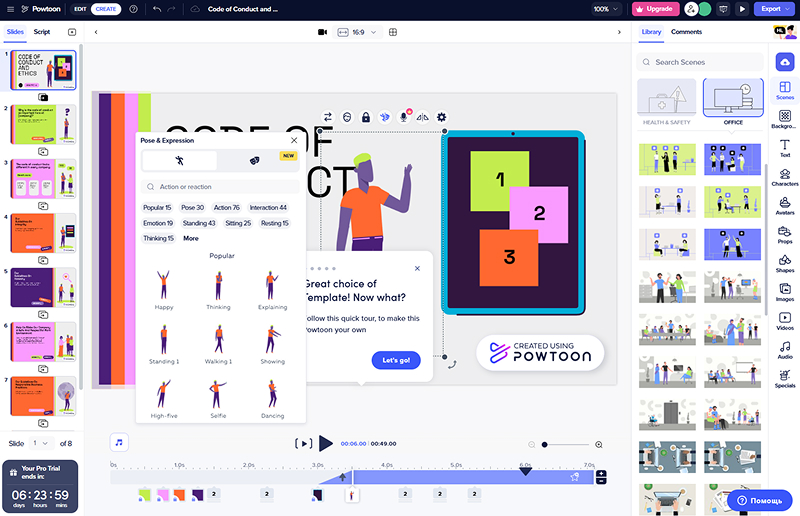Click the swap character icon
Viewport: 800px width, 516px height.
click(x=328, y=117)
